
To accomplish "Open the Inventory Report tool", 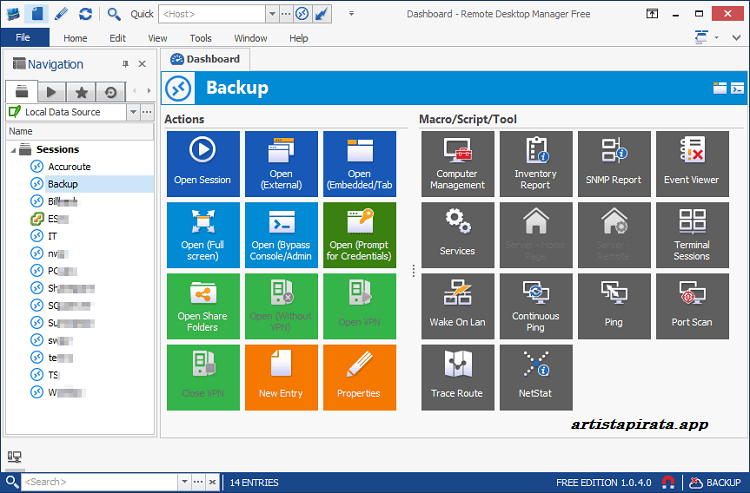I will (x=536, y=164).
